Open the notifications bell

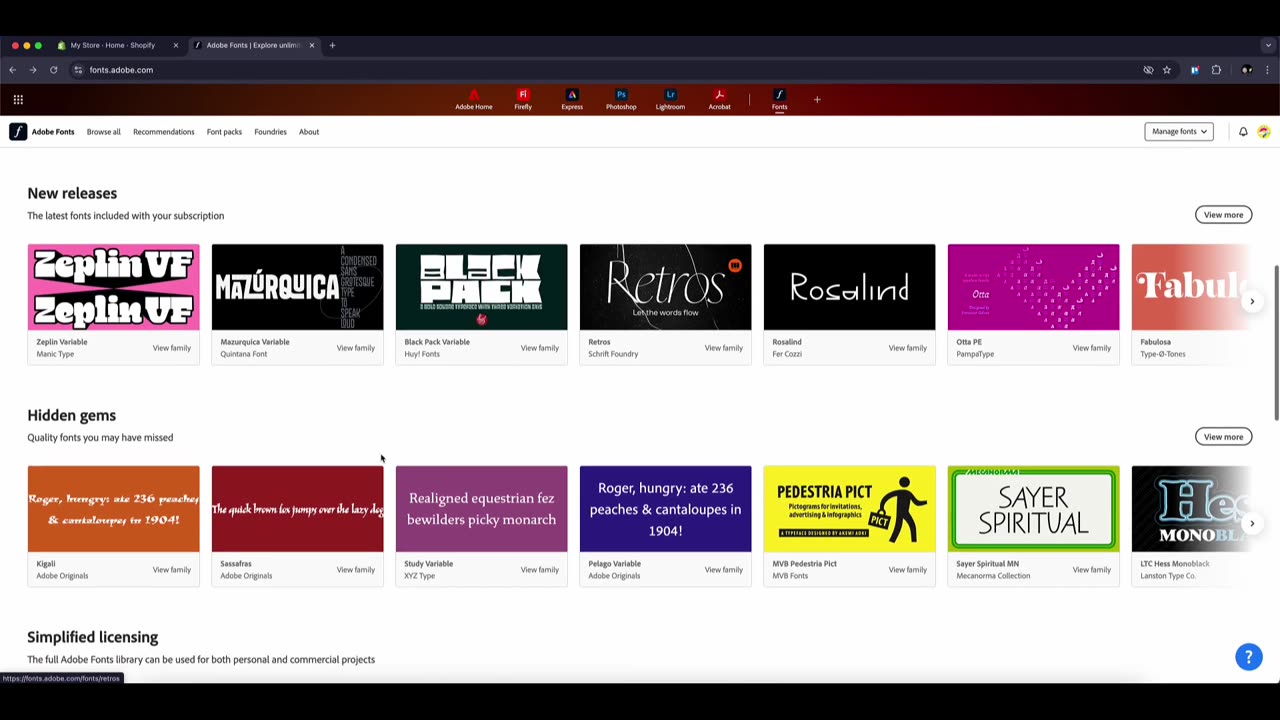[x=1243, y=132]
